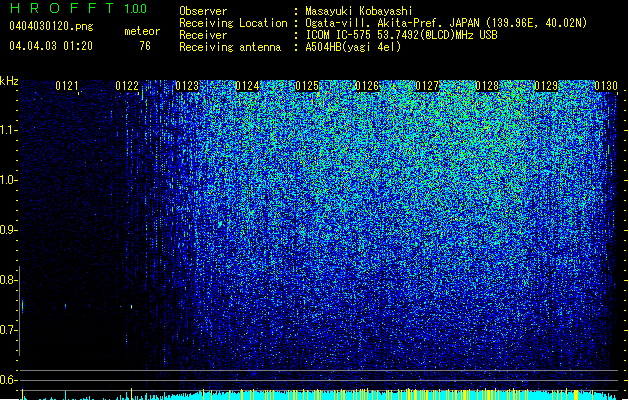
Task: Select the 0.9 kHz frequency tick
Action: (9, 230)
